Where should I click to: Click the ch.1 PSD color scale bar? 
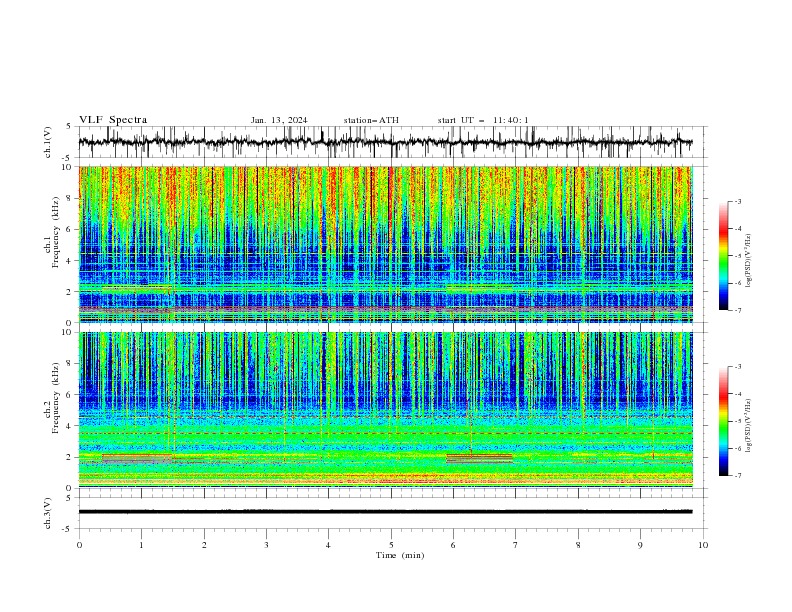(x=723, y=255)
